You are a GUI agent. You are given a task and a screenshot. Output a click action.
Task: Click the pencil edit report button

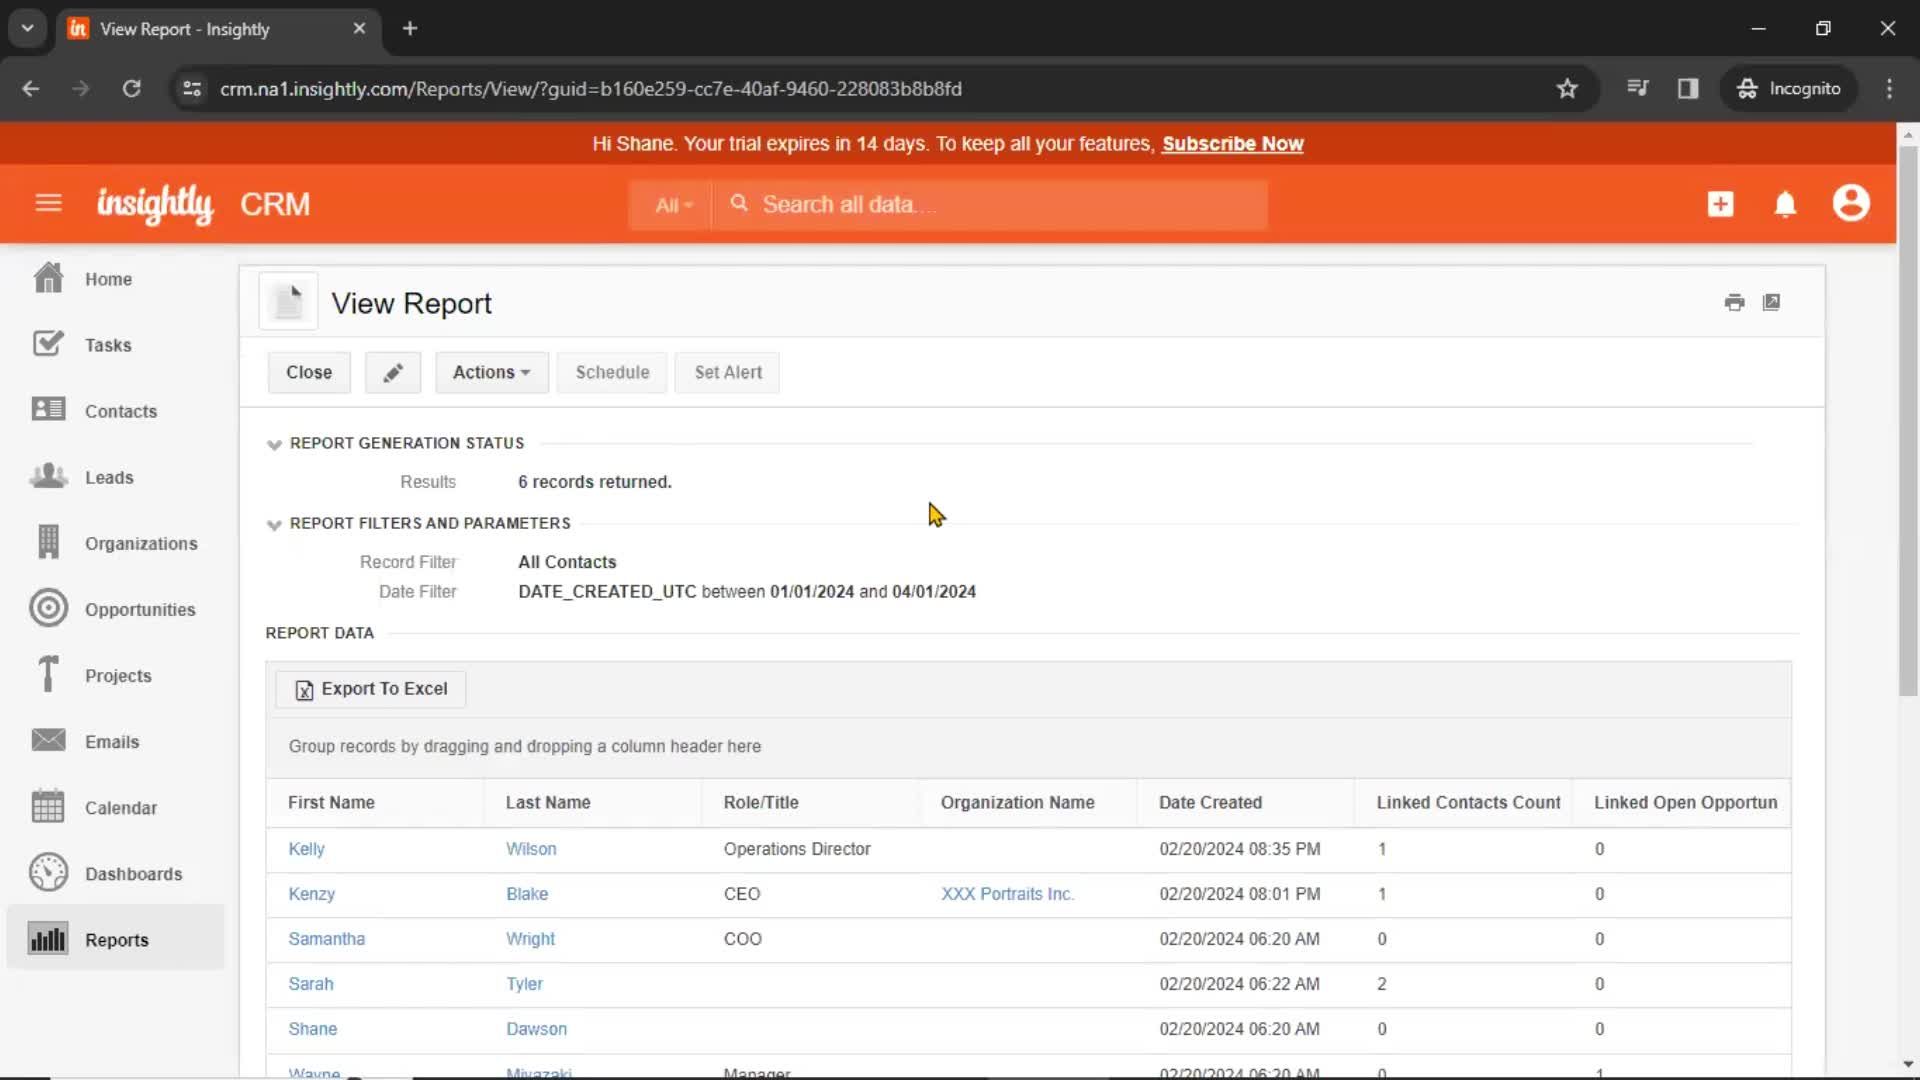pos(393,372)
